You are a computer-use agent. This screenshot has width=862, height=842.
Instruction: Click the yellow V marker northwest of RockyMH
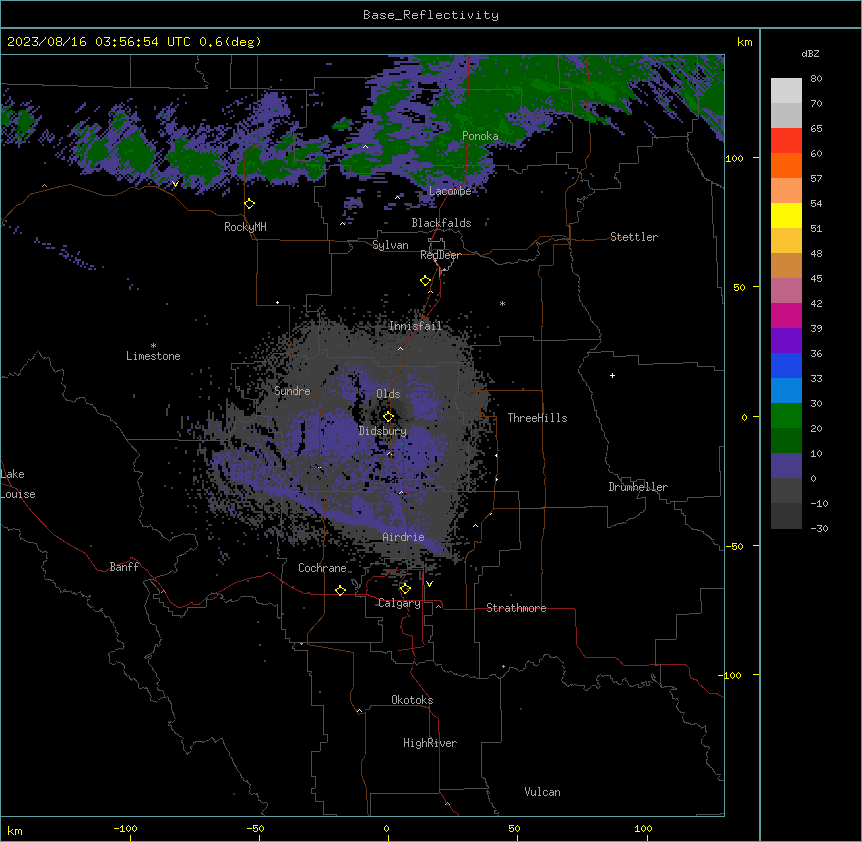click(175, 184)
